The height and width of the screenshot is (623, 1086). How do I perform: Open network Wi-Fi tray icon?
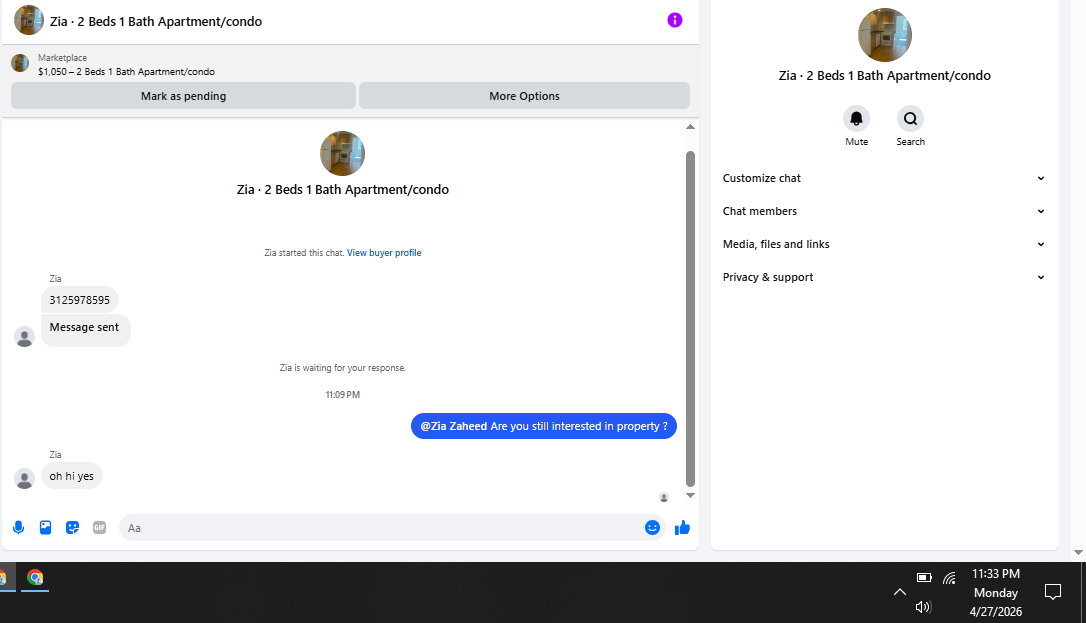click(950, 577)
